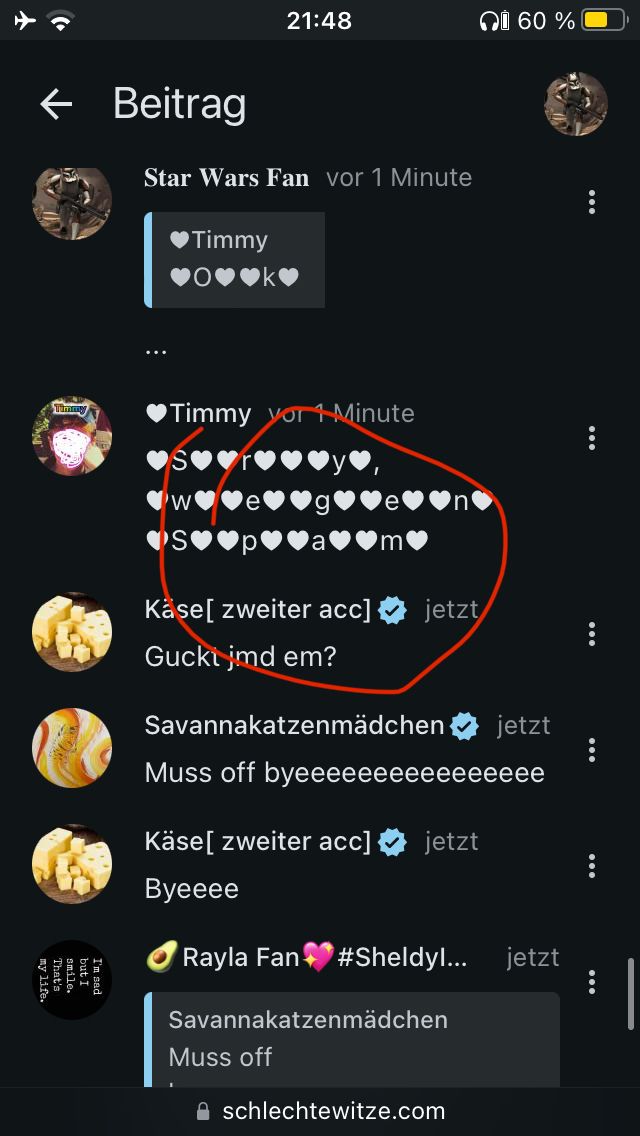Open options menu for Rayla Fan comment
Viewport: 640px width, 1136px height.
tap(592, 981)
